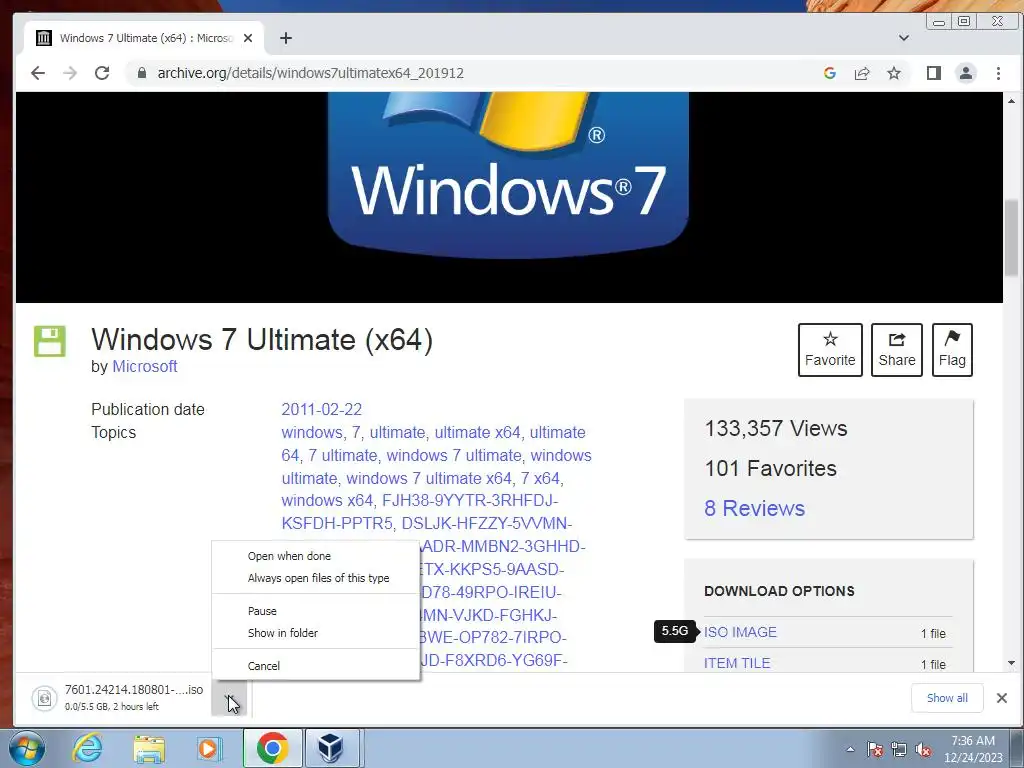The width and height of the screenshot is (1024, 768).
Task: Open the 8 Reviews link
Action: coord(754,508)
